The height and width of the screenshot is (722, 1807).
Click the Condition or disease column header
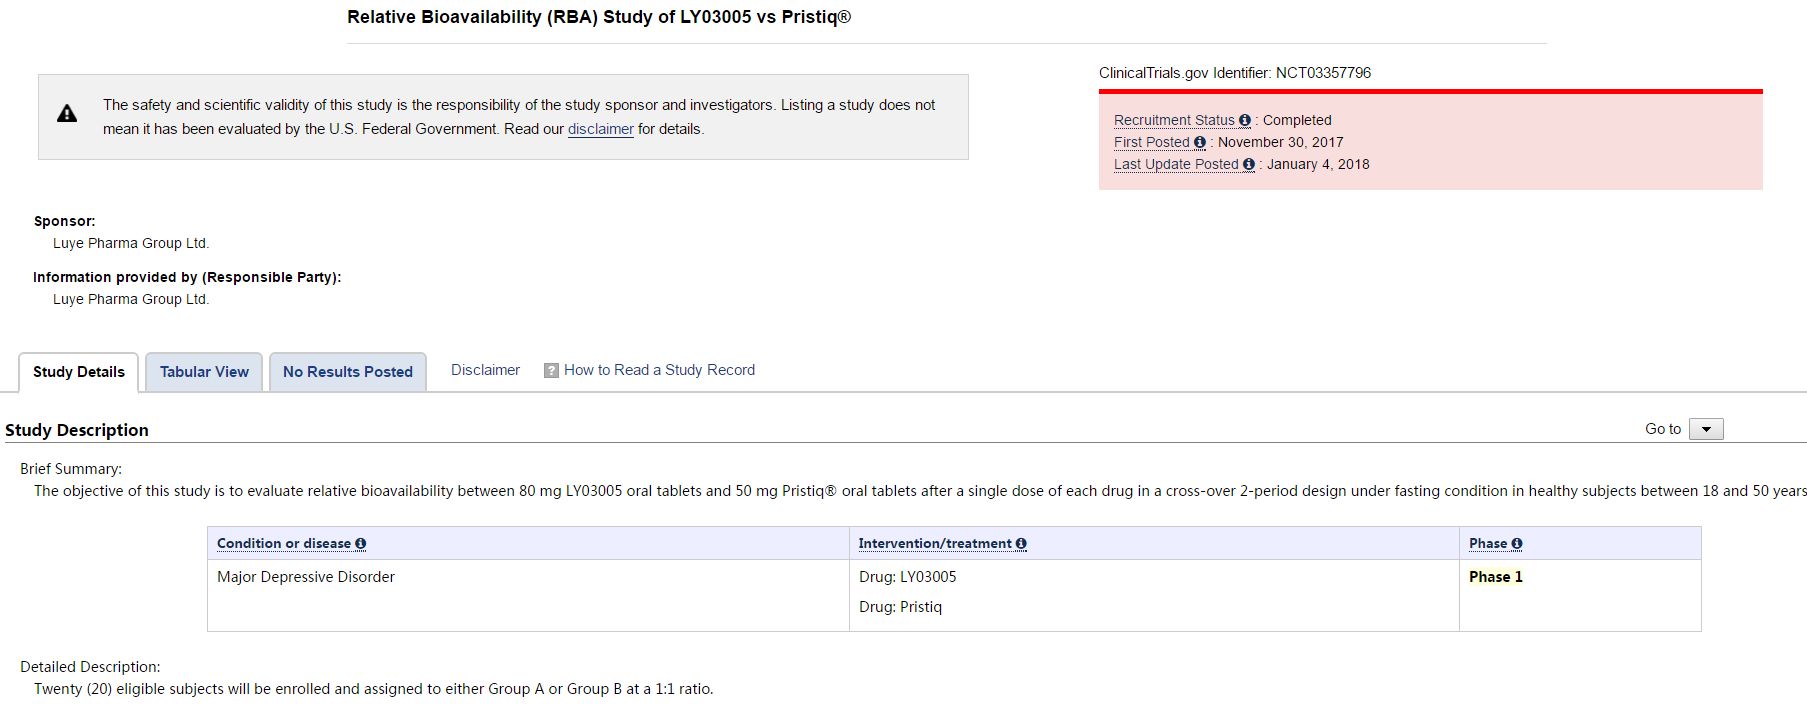click(x=284, y=544)
